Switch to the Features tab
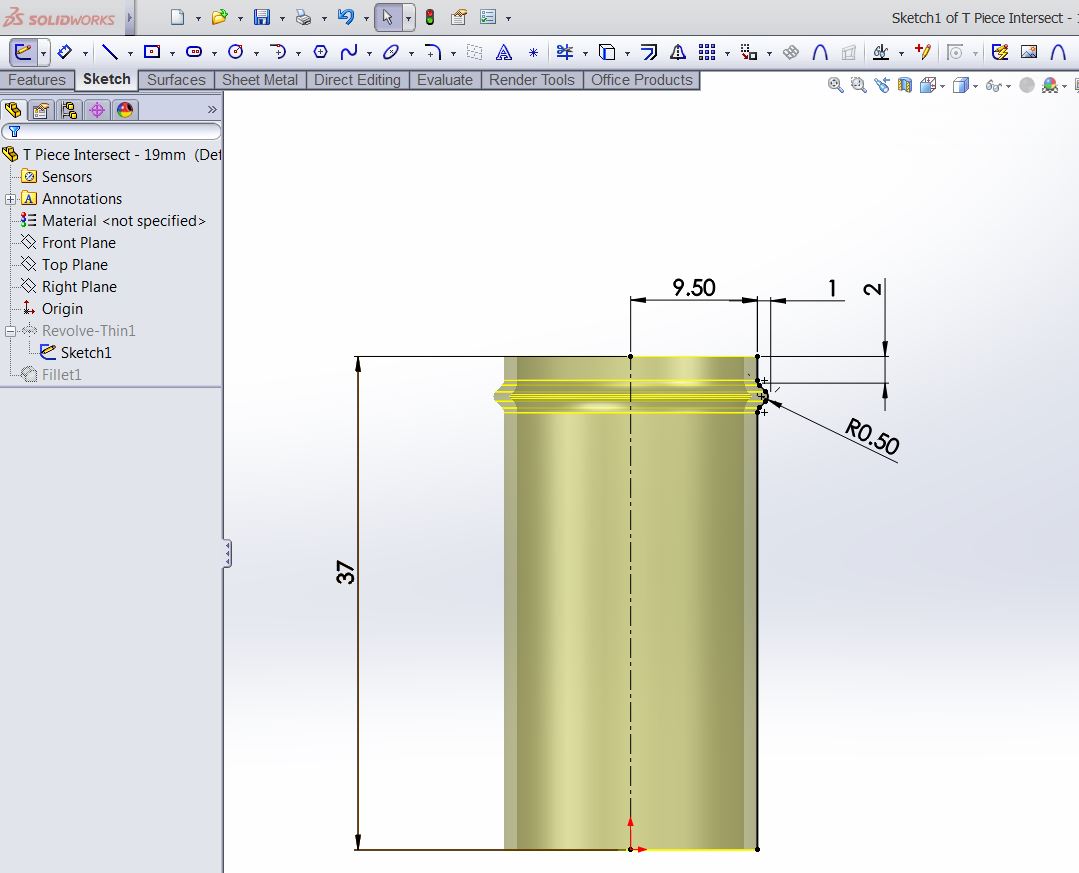Image resolution: width=1079 pixels, height=873 pixels. (37, 80)
